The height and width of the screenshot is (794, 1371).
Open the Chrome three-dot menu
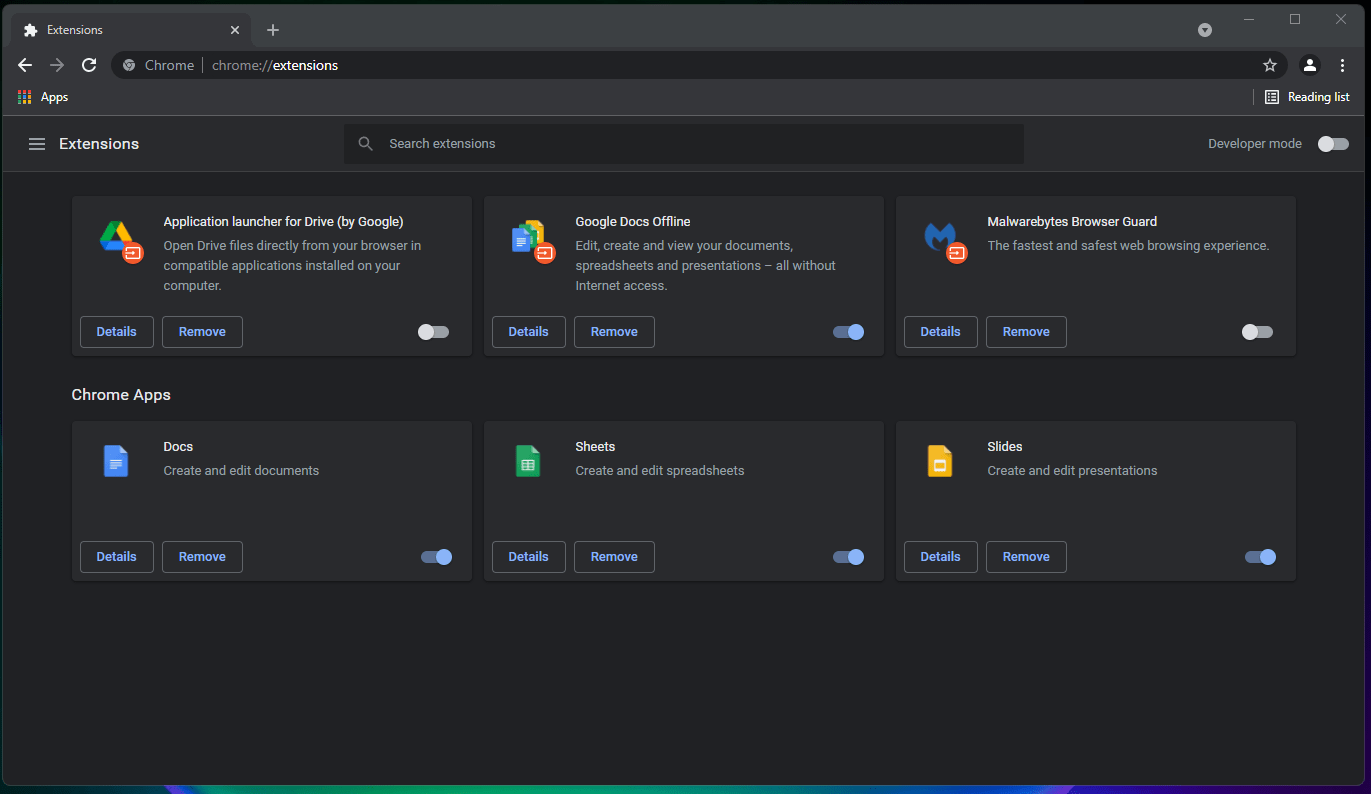pyautogui.click(x=1343, y=64)
